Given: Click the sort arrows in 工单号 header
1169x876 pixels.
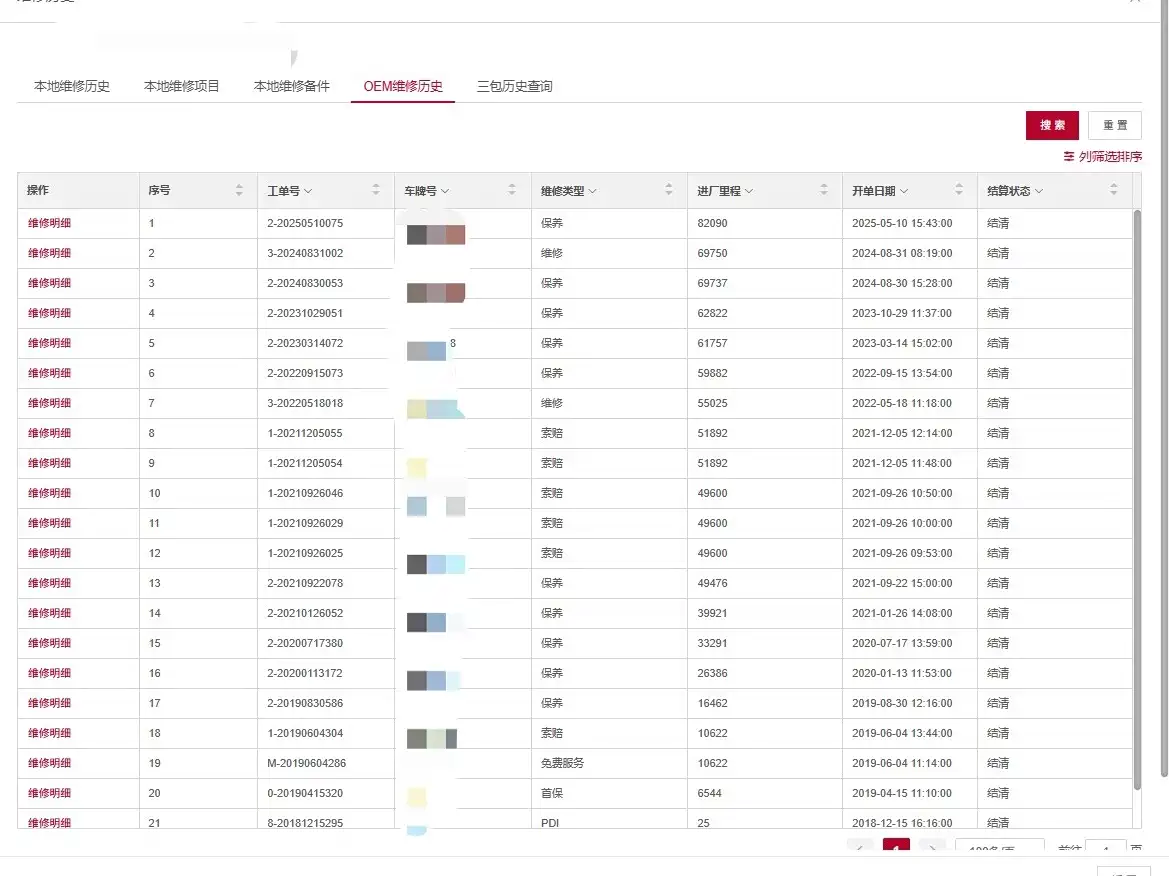Looking at the screenshot, I should [375, 190].
